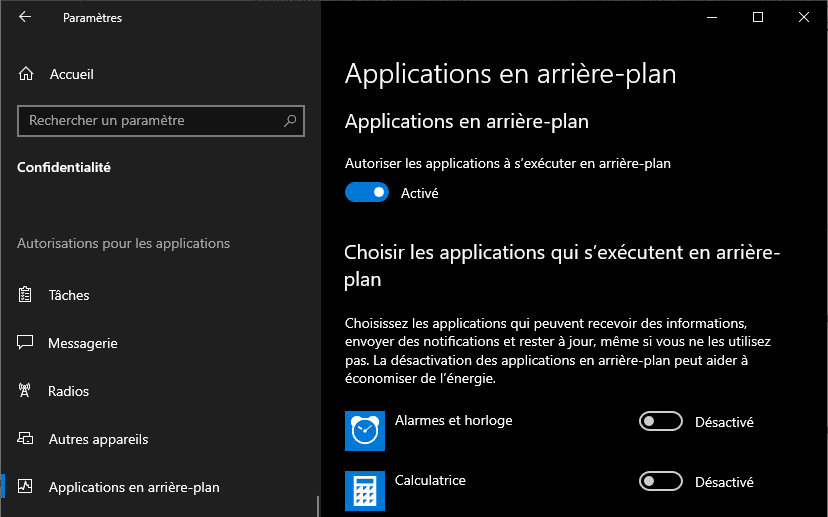
Task: Open the Tâches settings page
Action: (x=69, y=295)
